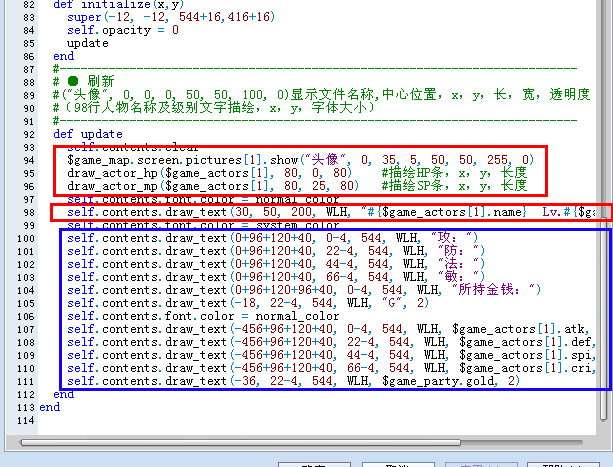Screen dimensions: 613x467
Task: Click the draw_text line containing "敏:"
Action: click(276, 277)
